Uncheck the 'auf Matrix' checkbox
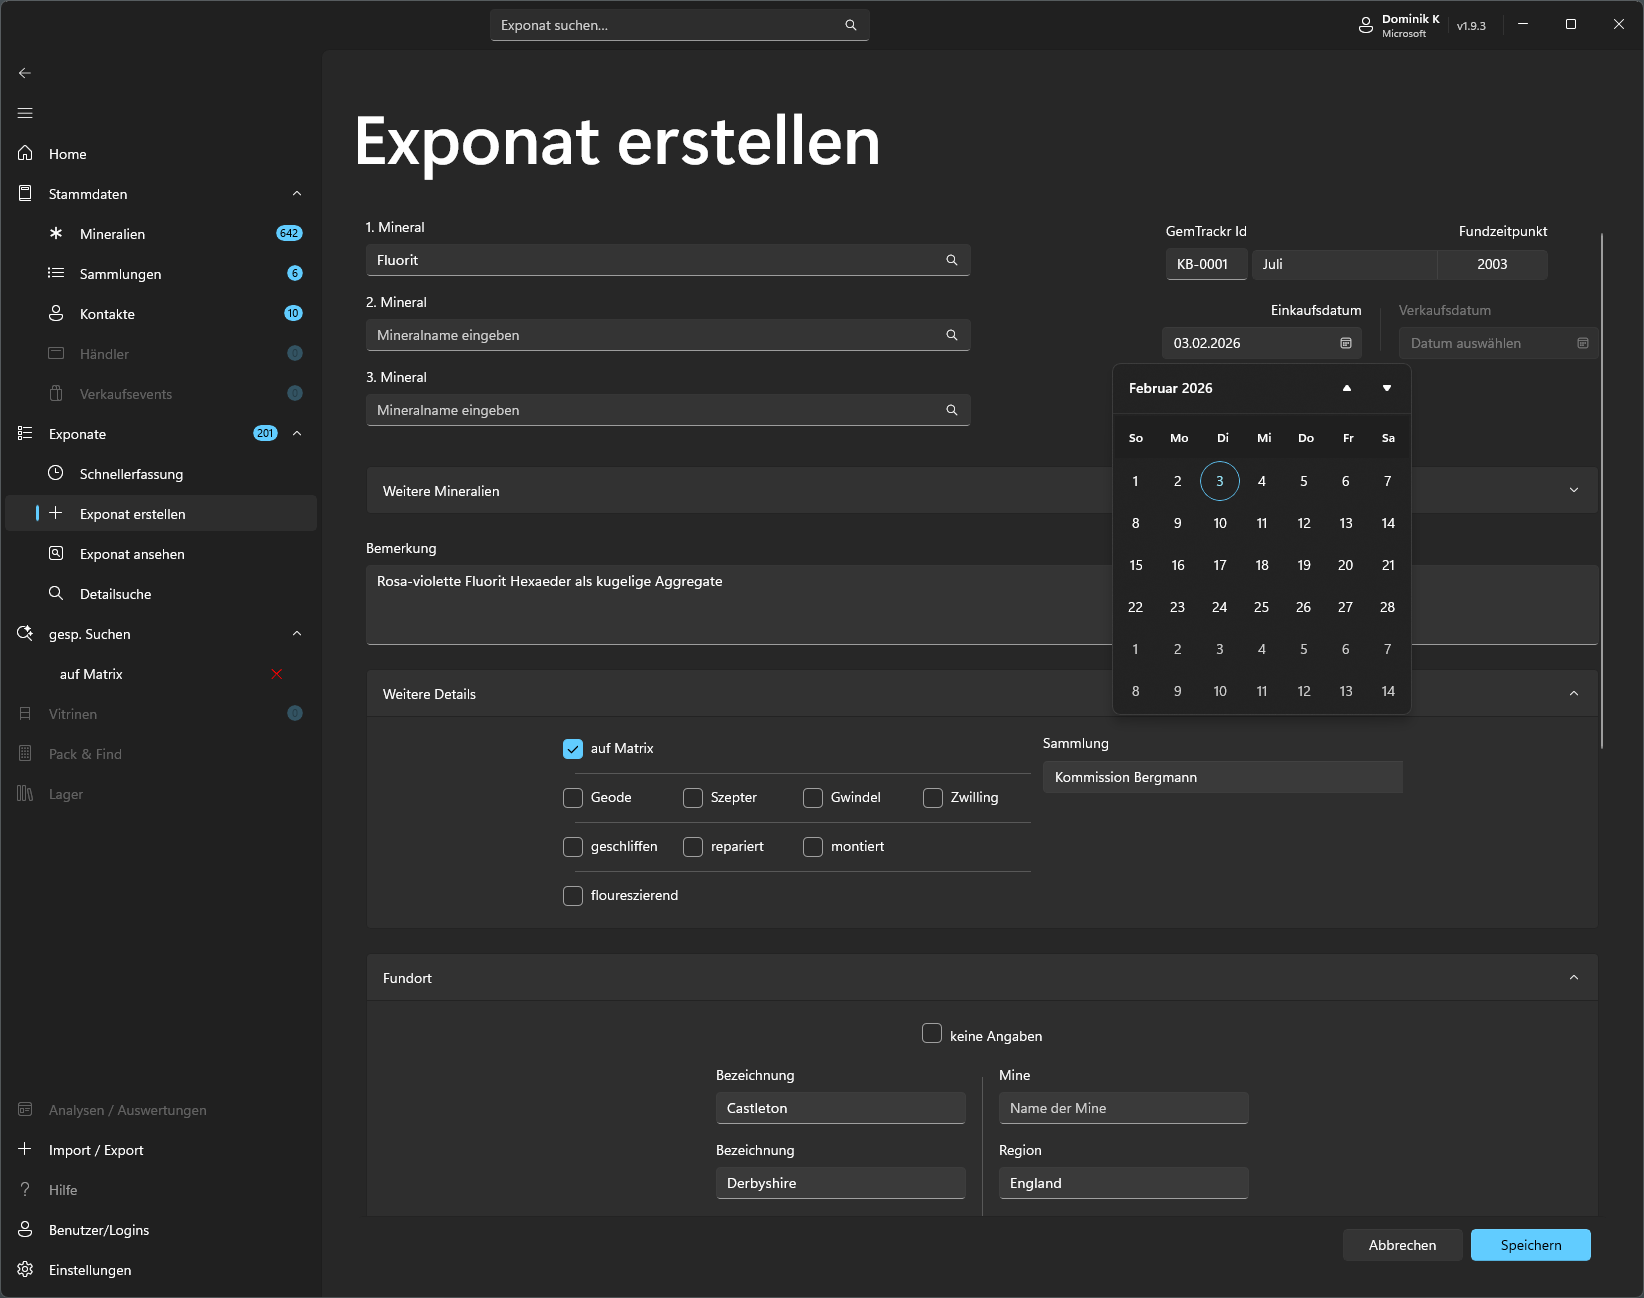 point(573,749)
